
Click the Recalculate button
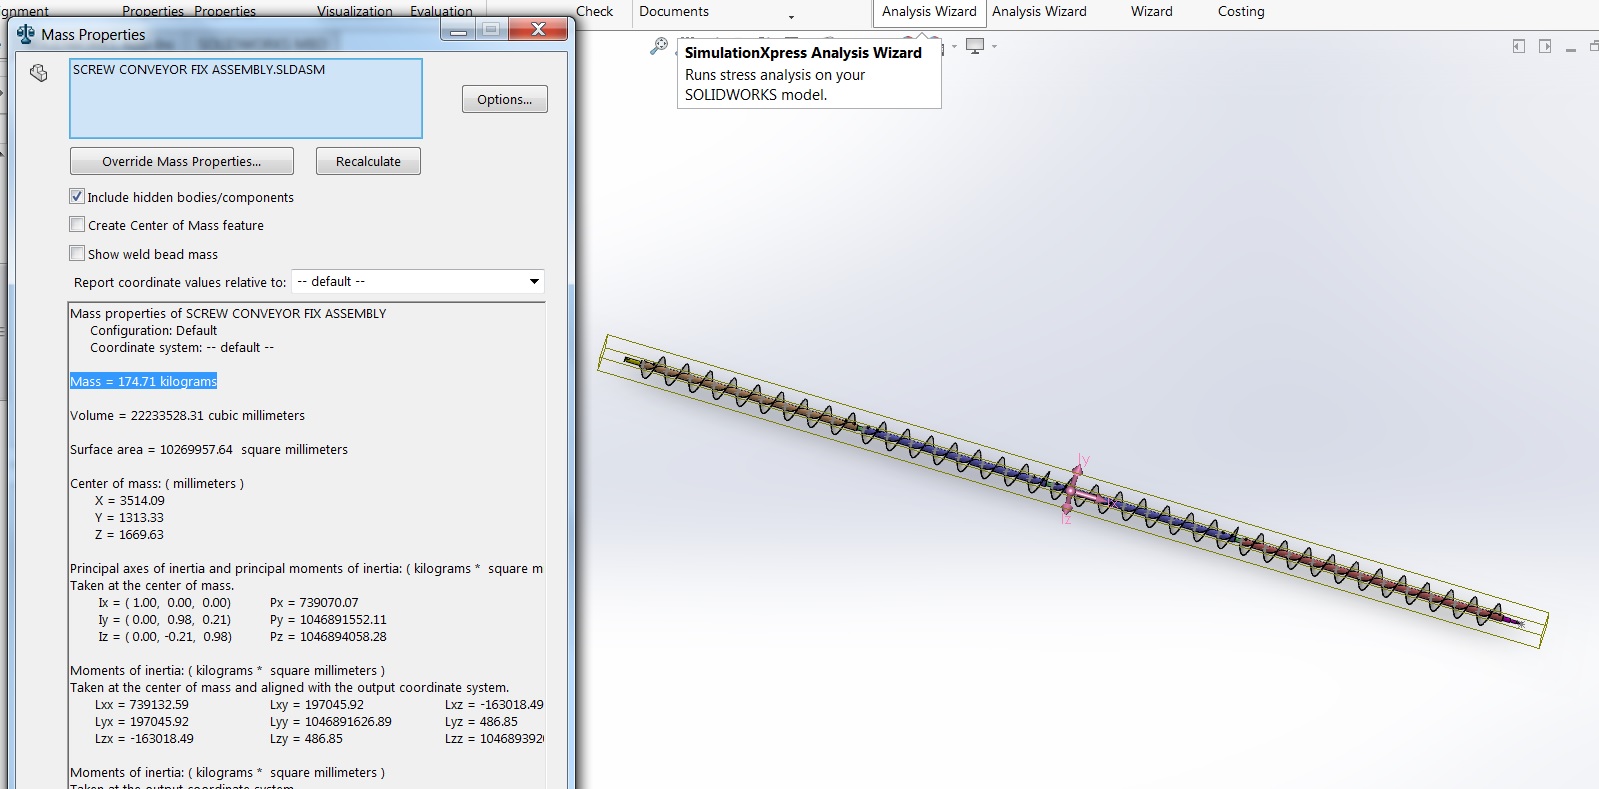(x=368, y=161)
